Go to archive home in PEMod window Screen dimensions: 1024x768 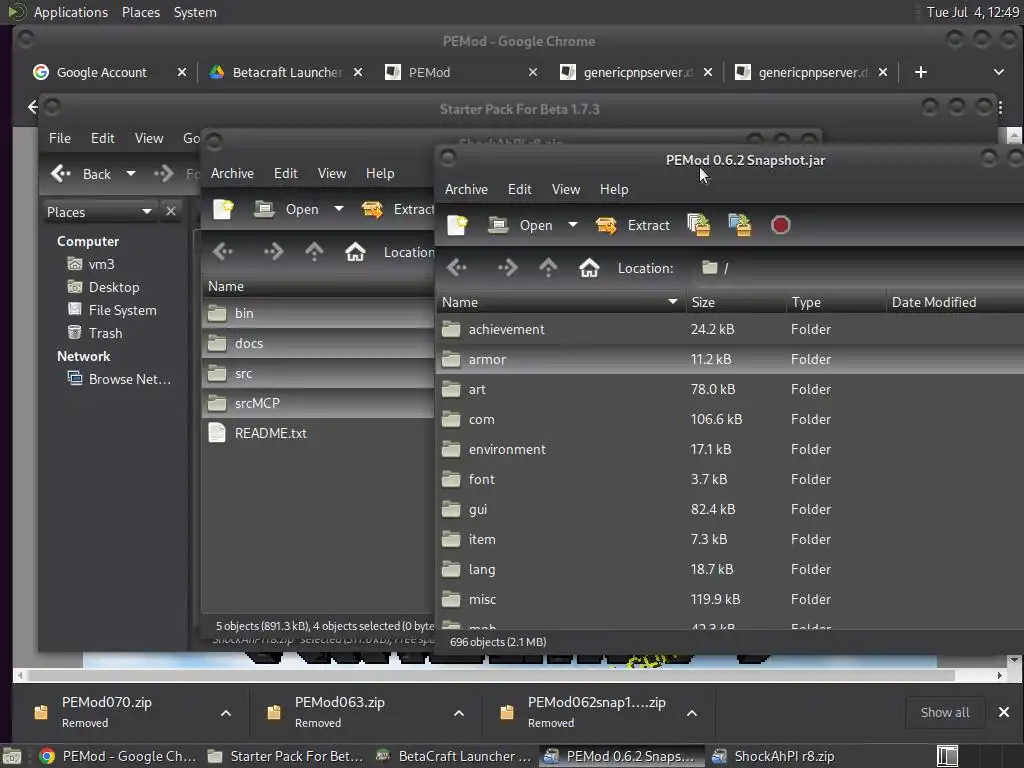589,268
